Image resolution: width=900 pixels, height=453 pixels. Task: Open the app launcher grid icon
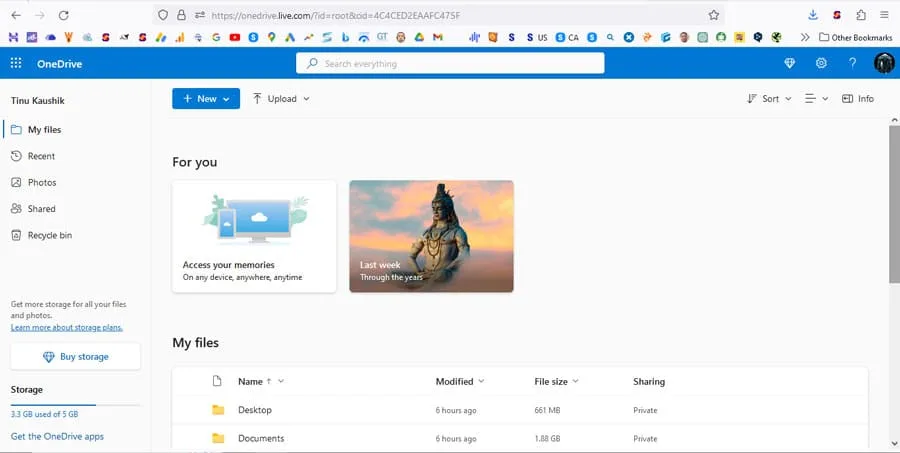tap(16, 63)
